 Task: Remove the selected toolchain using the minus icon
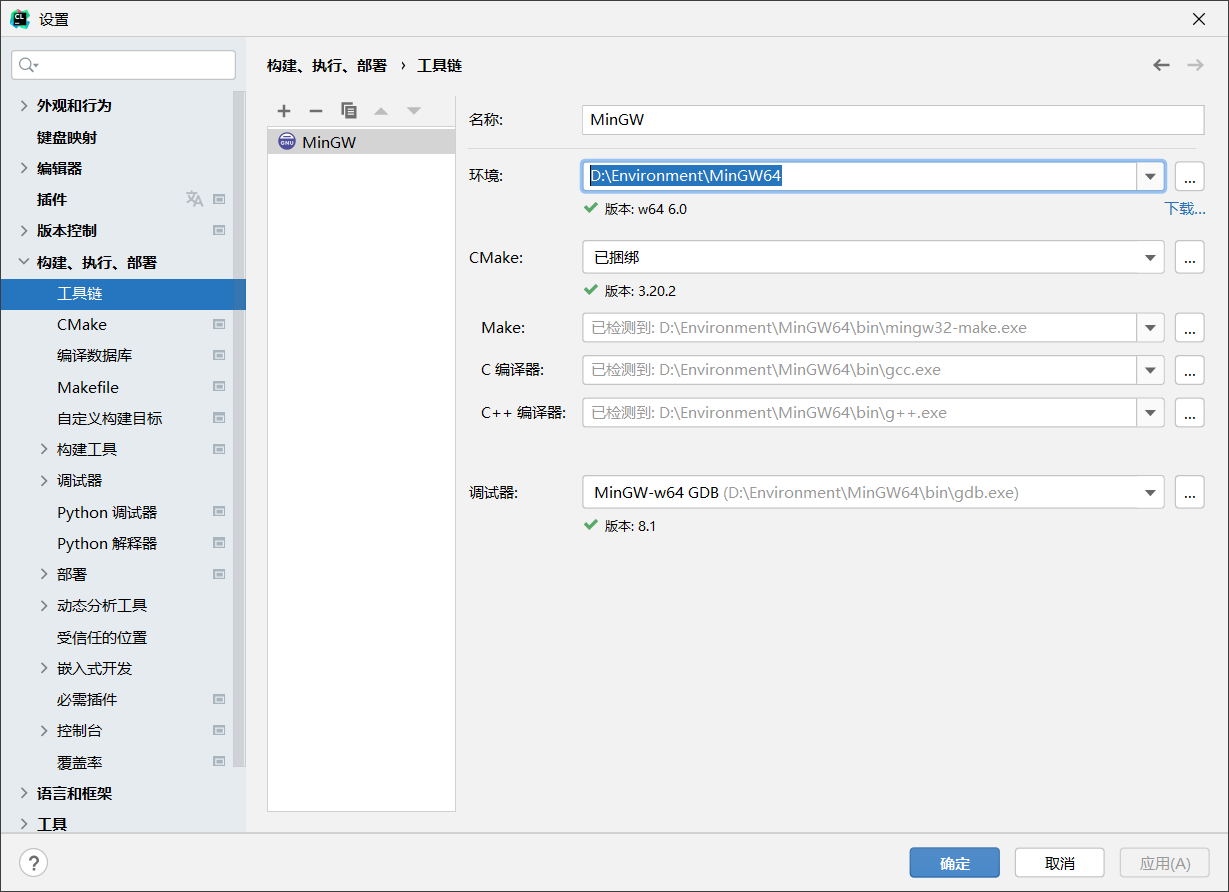[x=316, y=110]
